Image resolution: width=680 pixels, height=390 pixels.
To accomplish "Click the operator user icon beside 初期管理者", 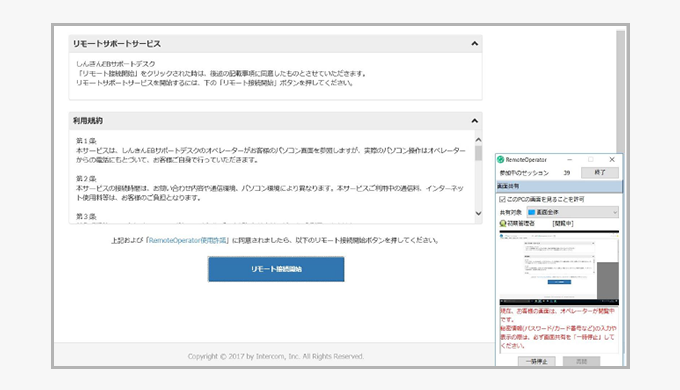I will 503,223.
